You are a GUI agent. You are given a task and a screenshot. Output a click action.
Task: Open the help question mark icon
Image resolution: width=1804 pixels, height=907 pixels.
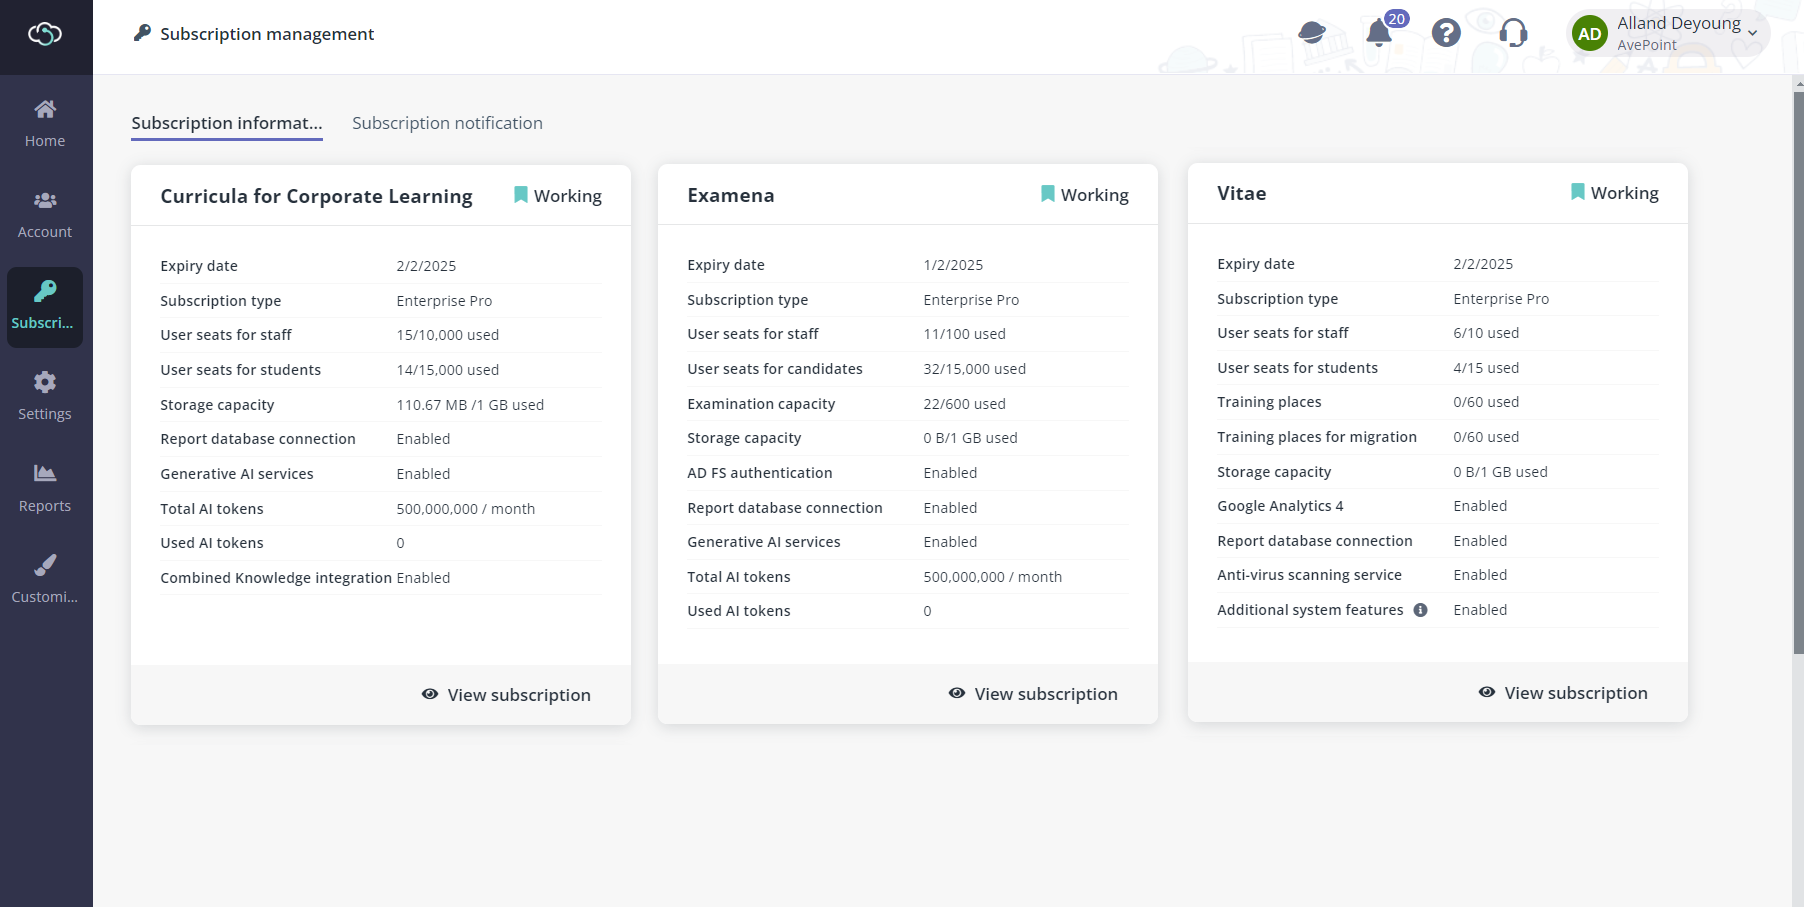point(1446,33)
